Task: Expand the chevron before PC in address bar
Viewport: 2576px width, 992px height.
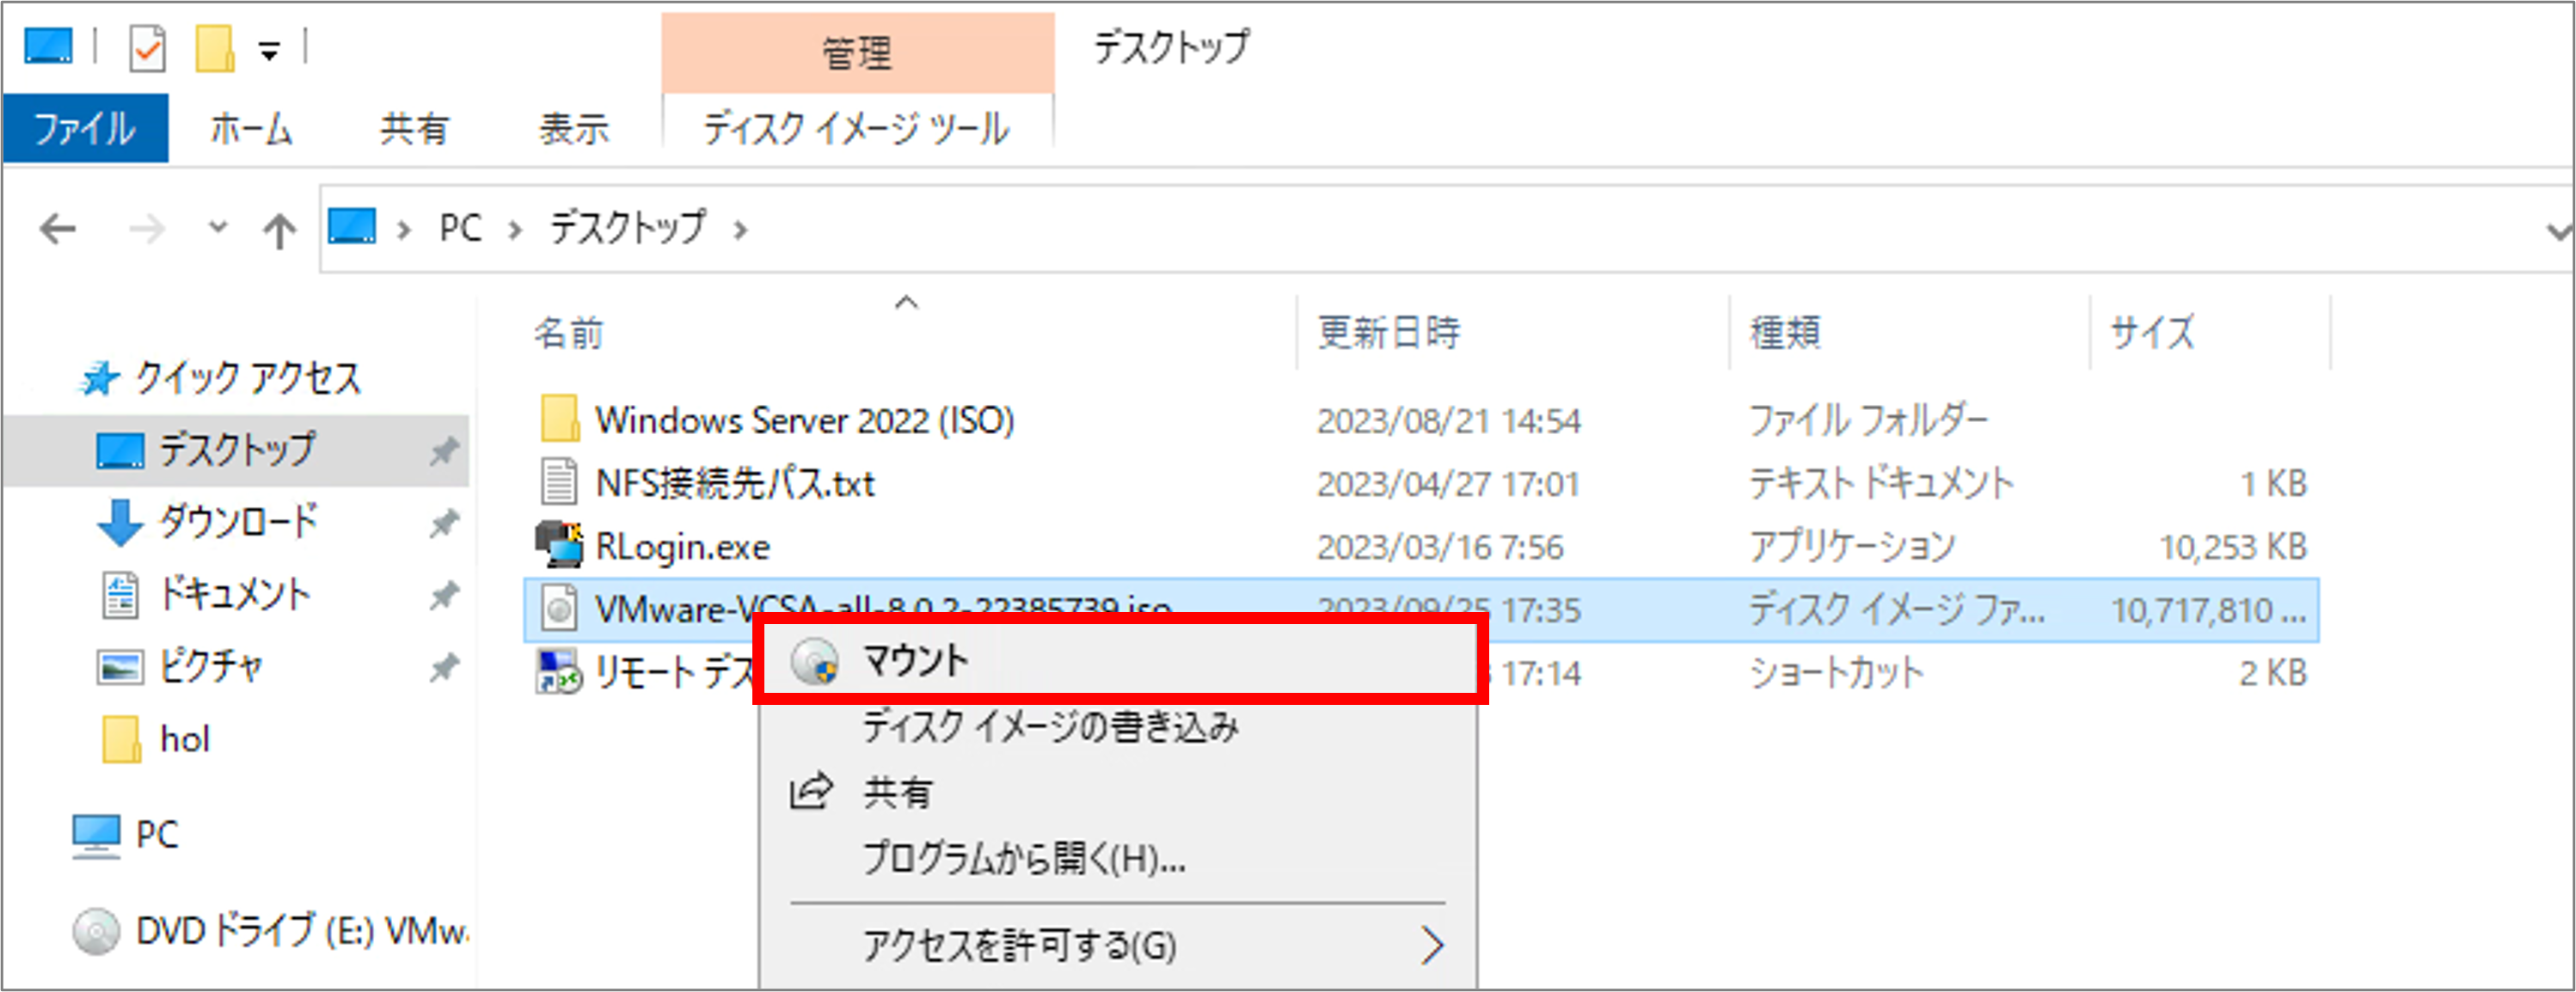Action: point(404,231)
